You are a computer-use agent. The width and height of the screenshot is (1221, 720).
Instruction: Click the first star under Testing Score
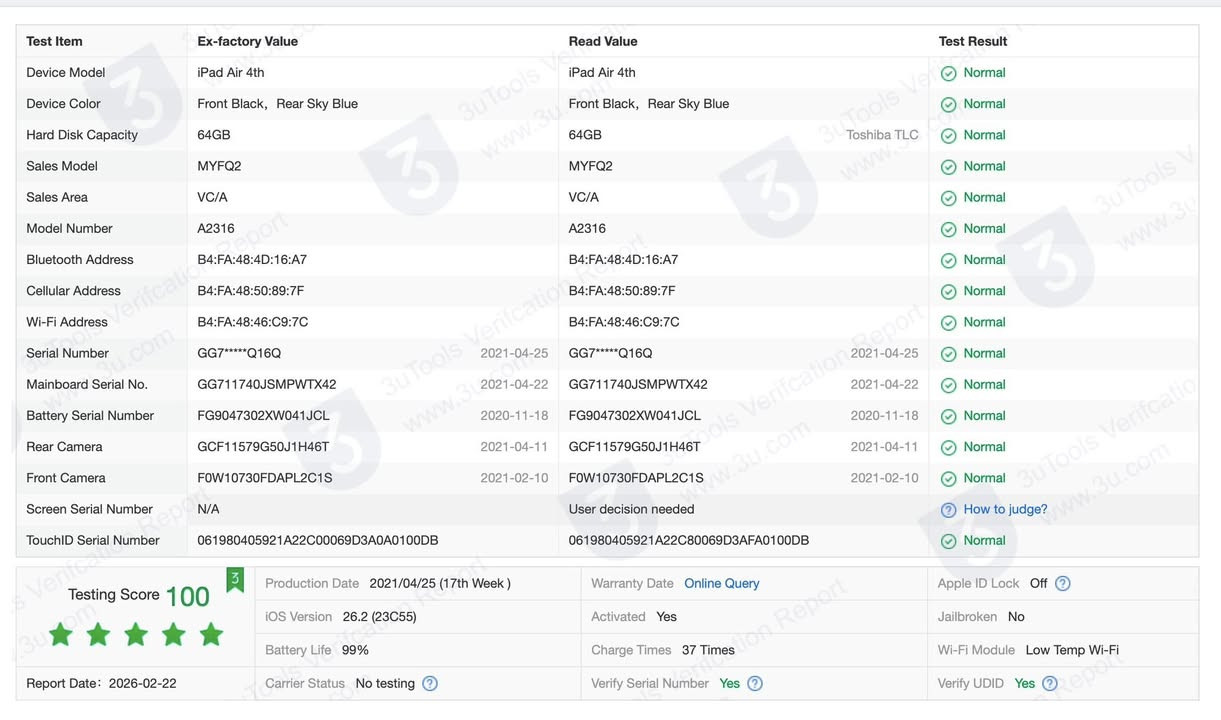[60, 634]
